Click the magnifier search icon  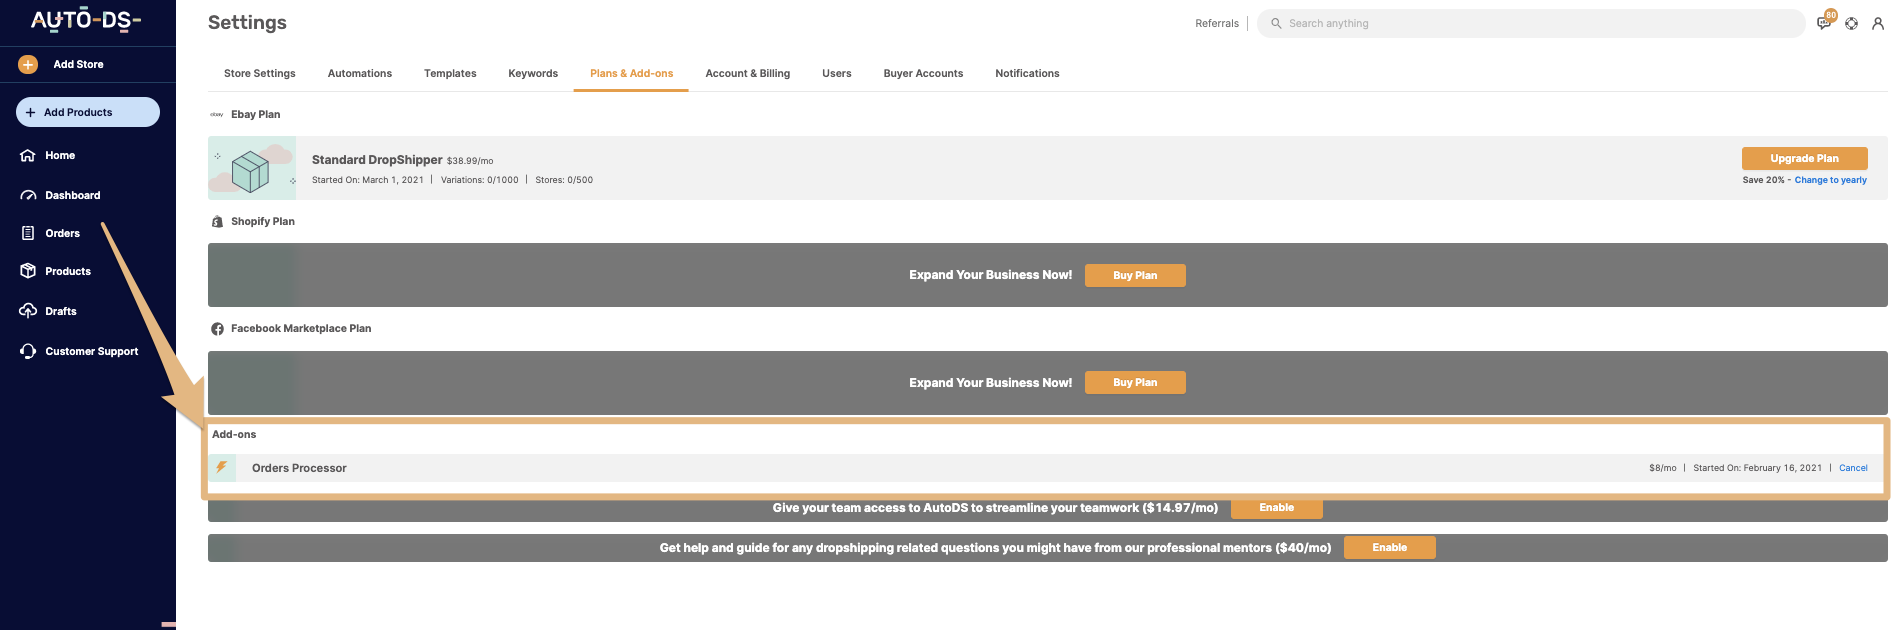click(x=1276, y=23)
